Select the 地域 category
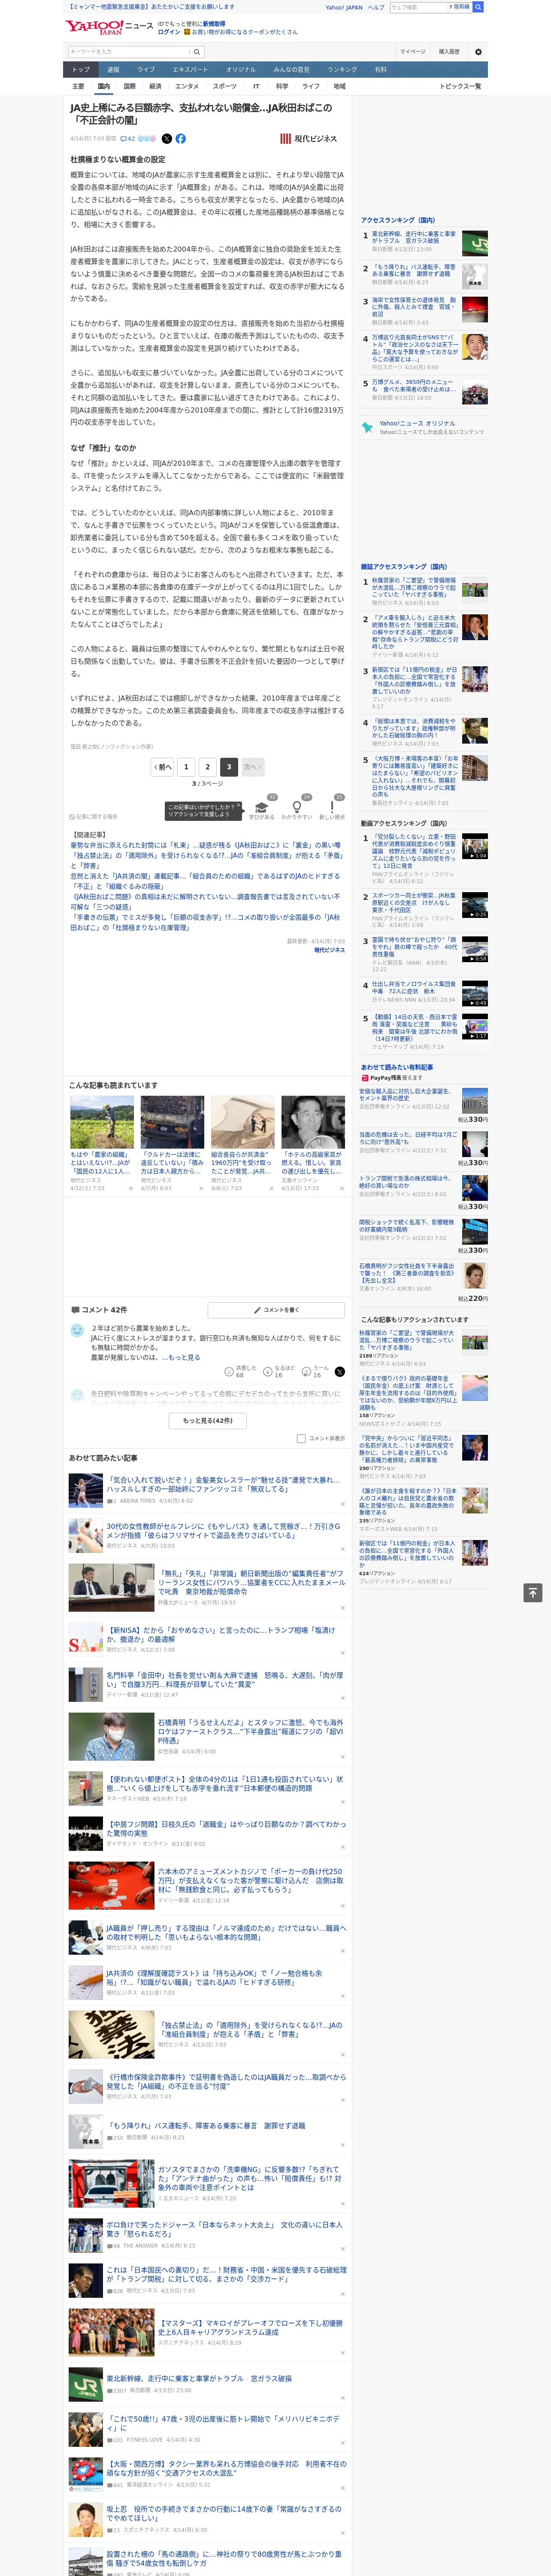Screen dimensions: 551x2576 click(339, 87)
